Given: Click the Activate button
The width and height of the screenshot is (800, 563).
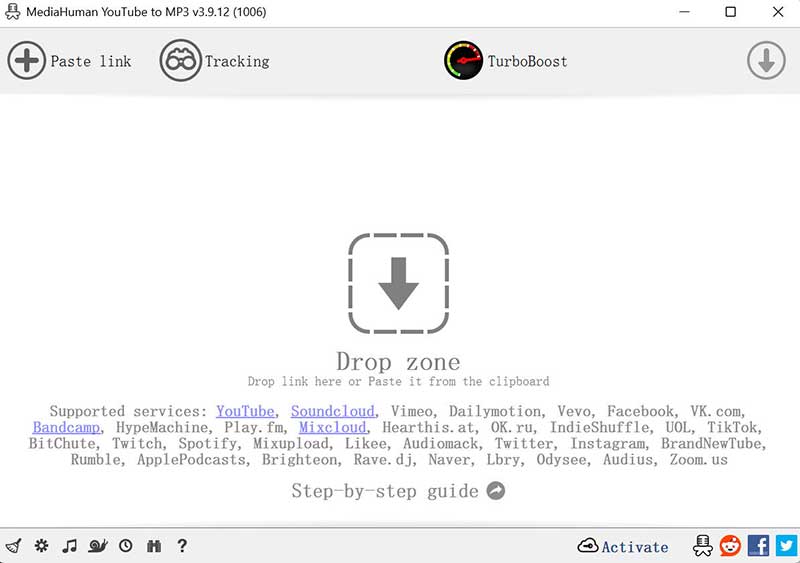Looking at the screenshot, I should click(x=623, y=547).
